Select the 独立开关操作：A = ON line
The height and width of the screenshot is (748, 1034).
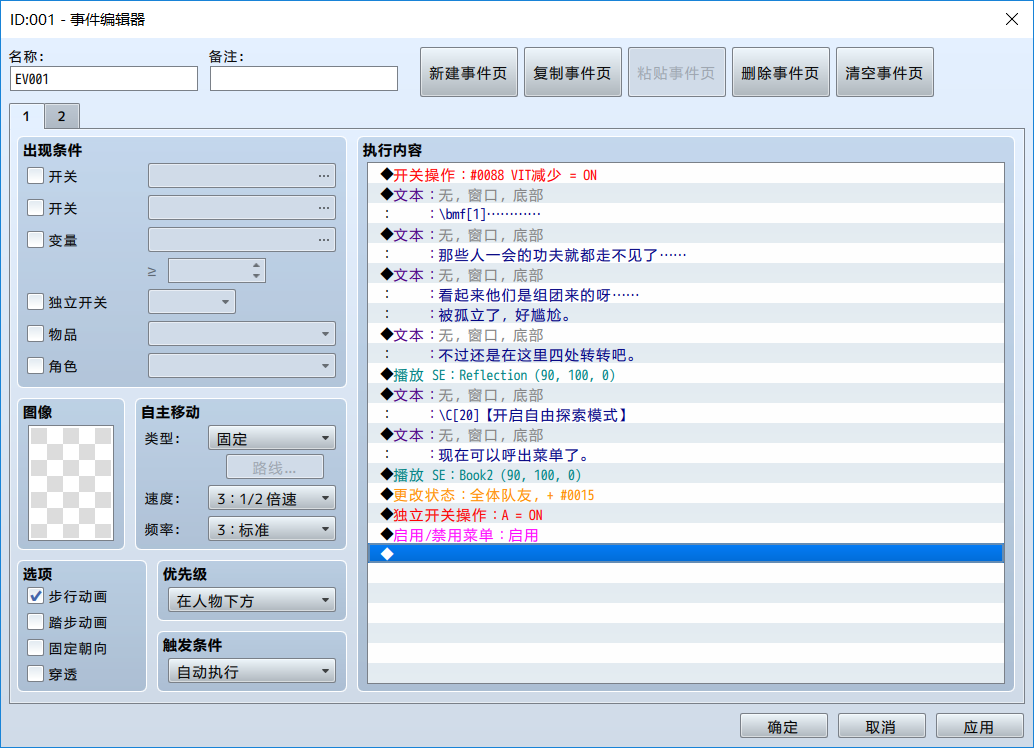click(x=686, y=515)
